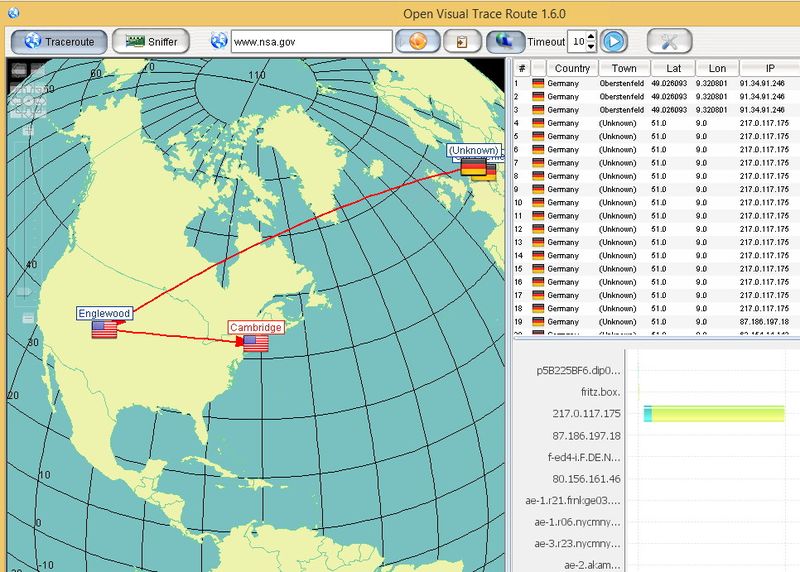Screen dimensions: 800x572
Task: Click the map zoom-in plus control
Action: tap(28, 131)
